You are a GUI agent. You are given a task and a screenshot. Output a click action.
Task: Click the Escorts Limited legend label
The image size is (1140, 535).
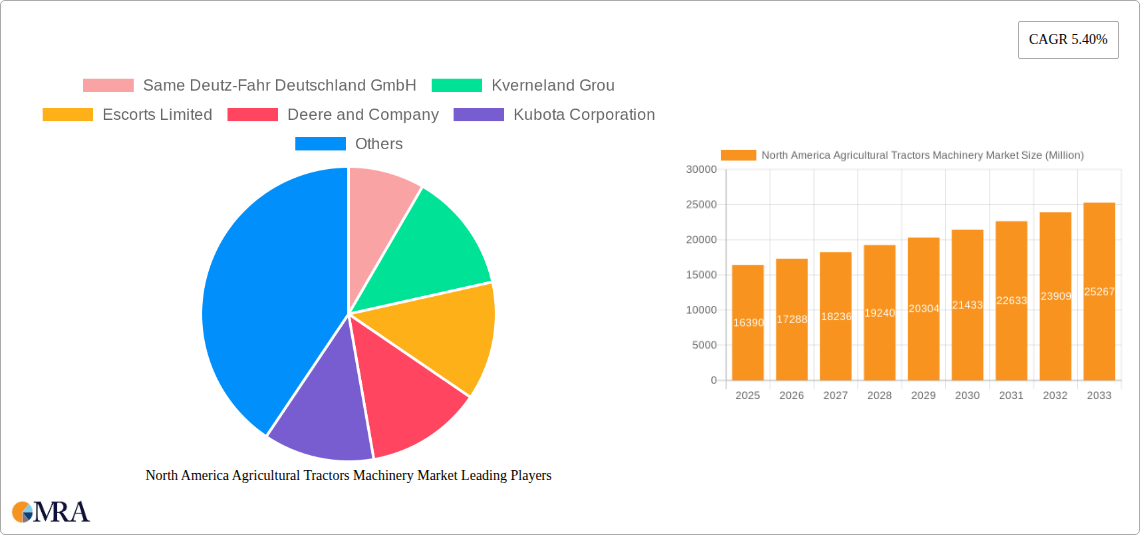157,115
